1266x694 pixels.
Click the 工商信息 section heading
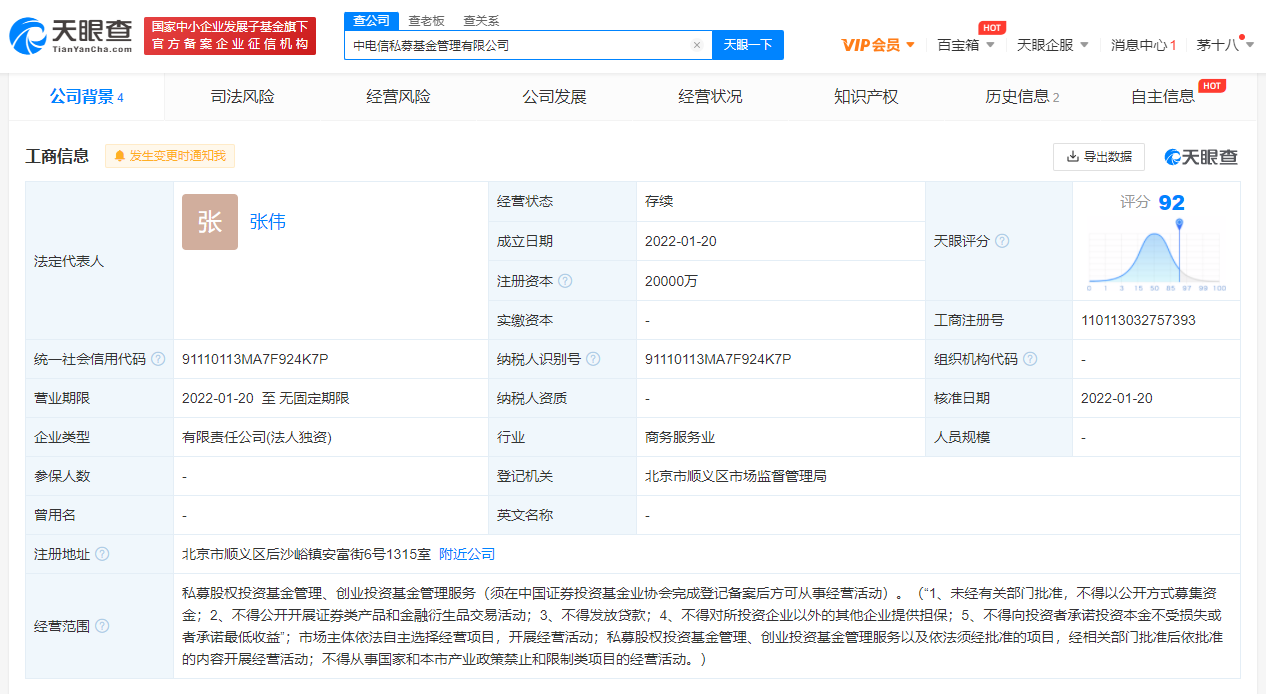(x=57, y=156)
